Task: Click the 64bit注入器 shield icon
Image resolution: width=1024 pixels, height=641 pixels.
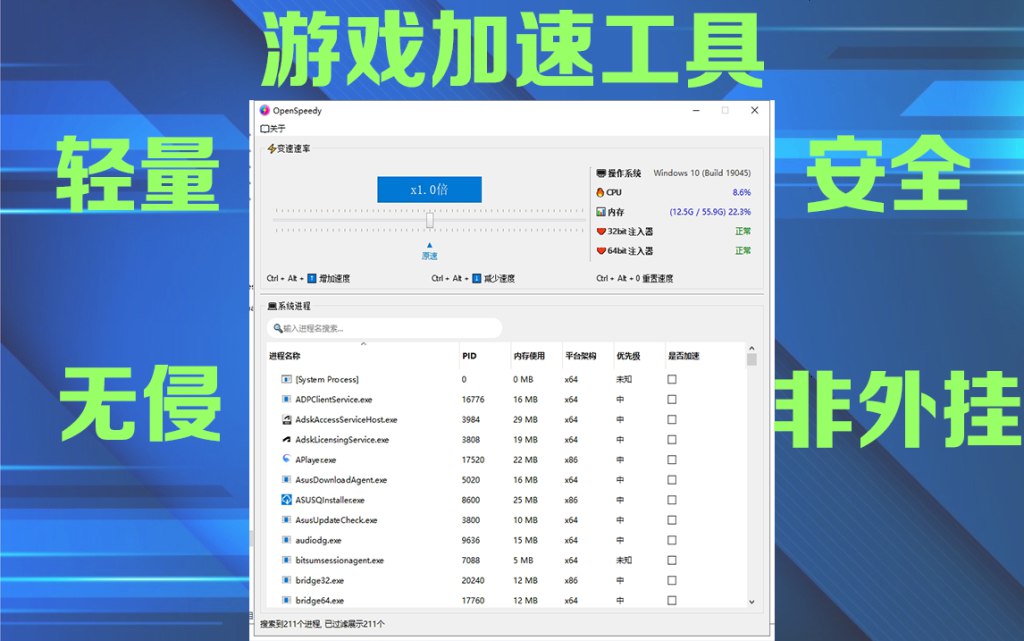Action: pos(600,251)
